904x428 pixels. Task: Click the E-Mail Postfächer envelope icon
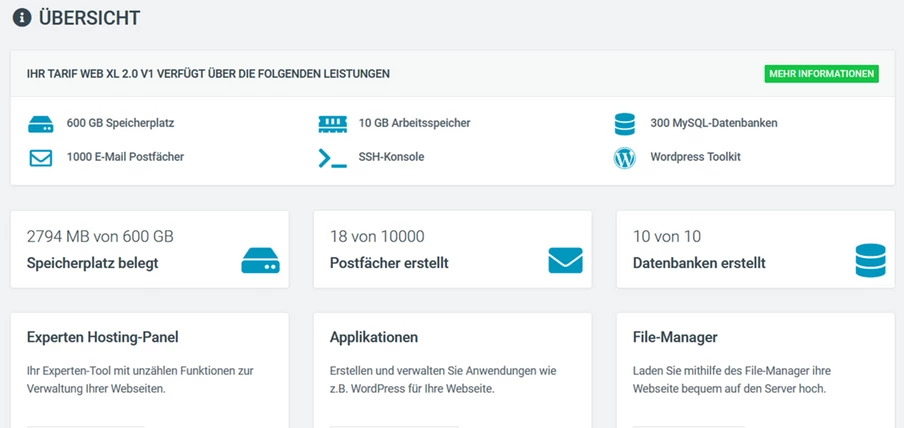point(40,157)
